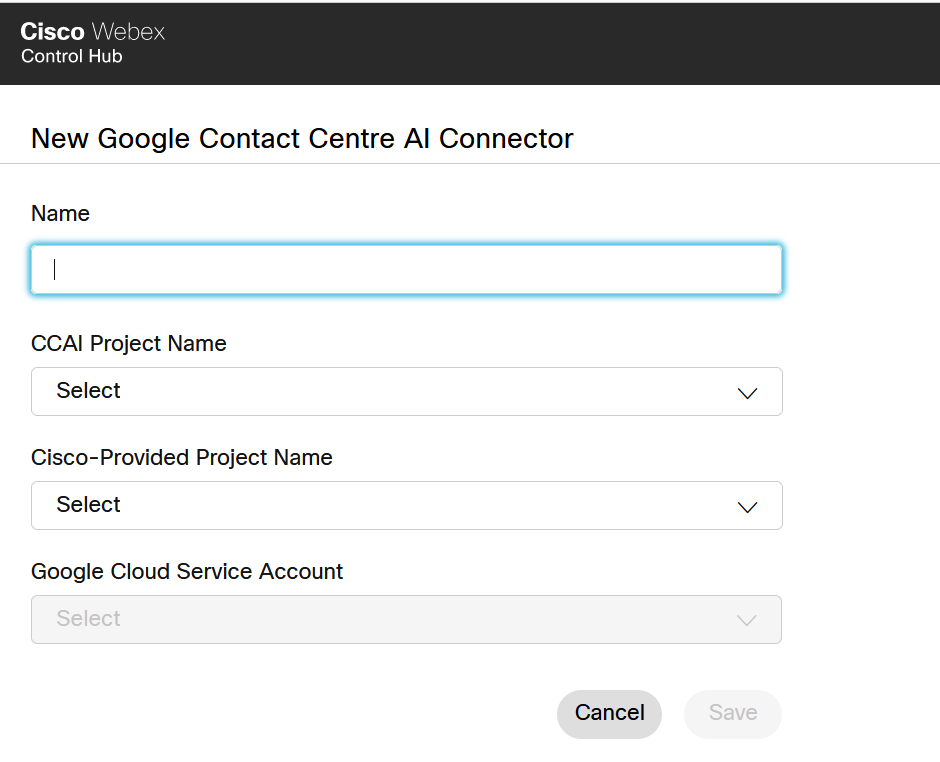Screen dimensions: 940x762
Task: Click the Cisco-Provided Project Name label
Action: pyautogui.click(x=182, y=457)
